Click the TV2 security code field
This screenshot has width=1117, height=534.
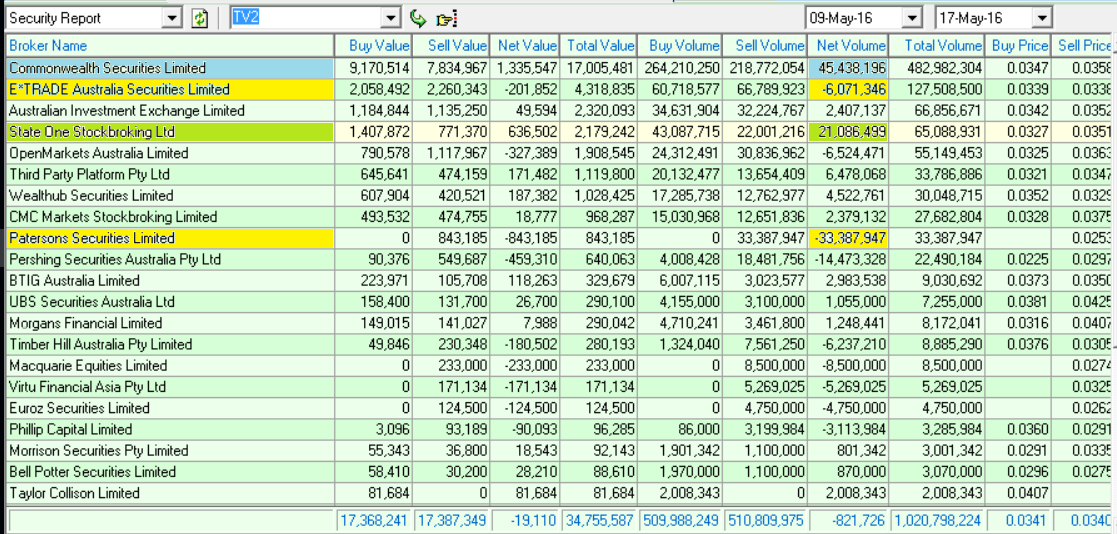[x=306, y=19]
